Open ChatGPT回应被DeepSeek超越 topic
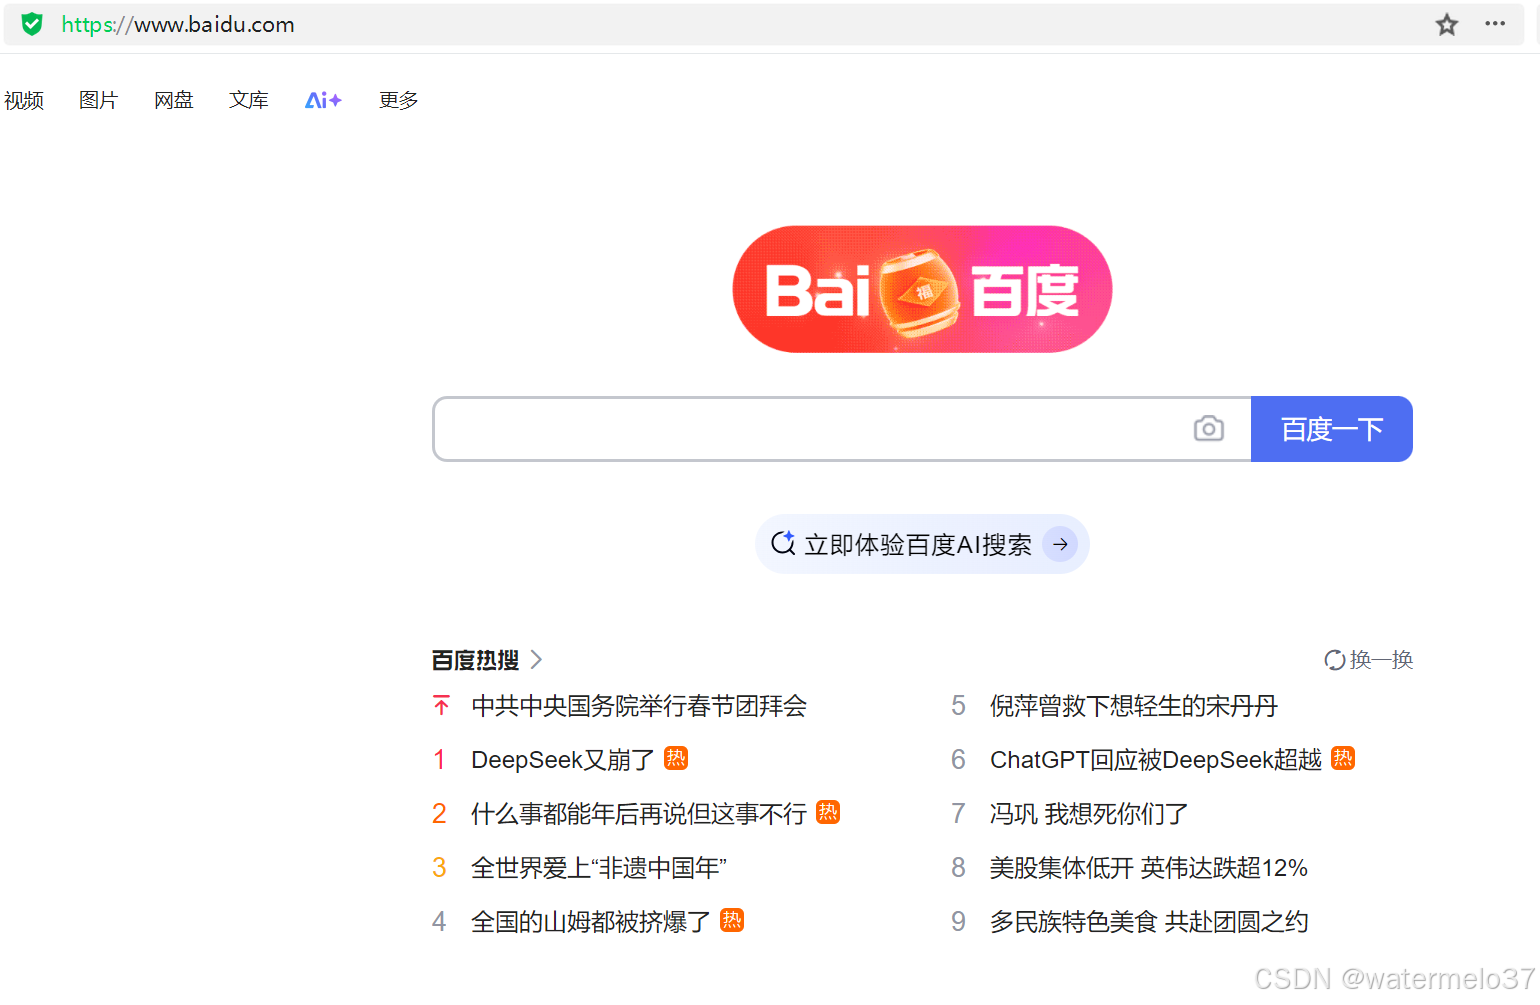 (x=1156, y=760)
